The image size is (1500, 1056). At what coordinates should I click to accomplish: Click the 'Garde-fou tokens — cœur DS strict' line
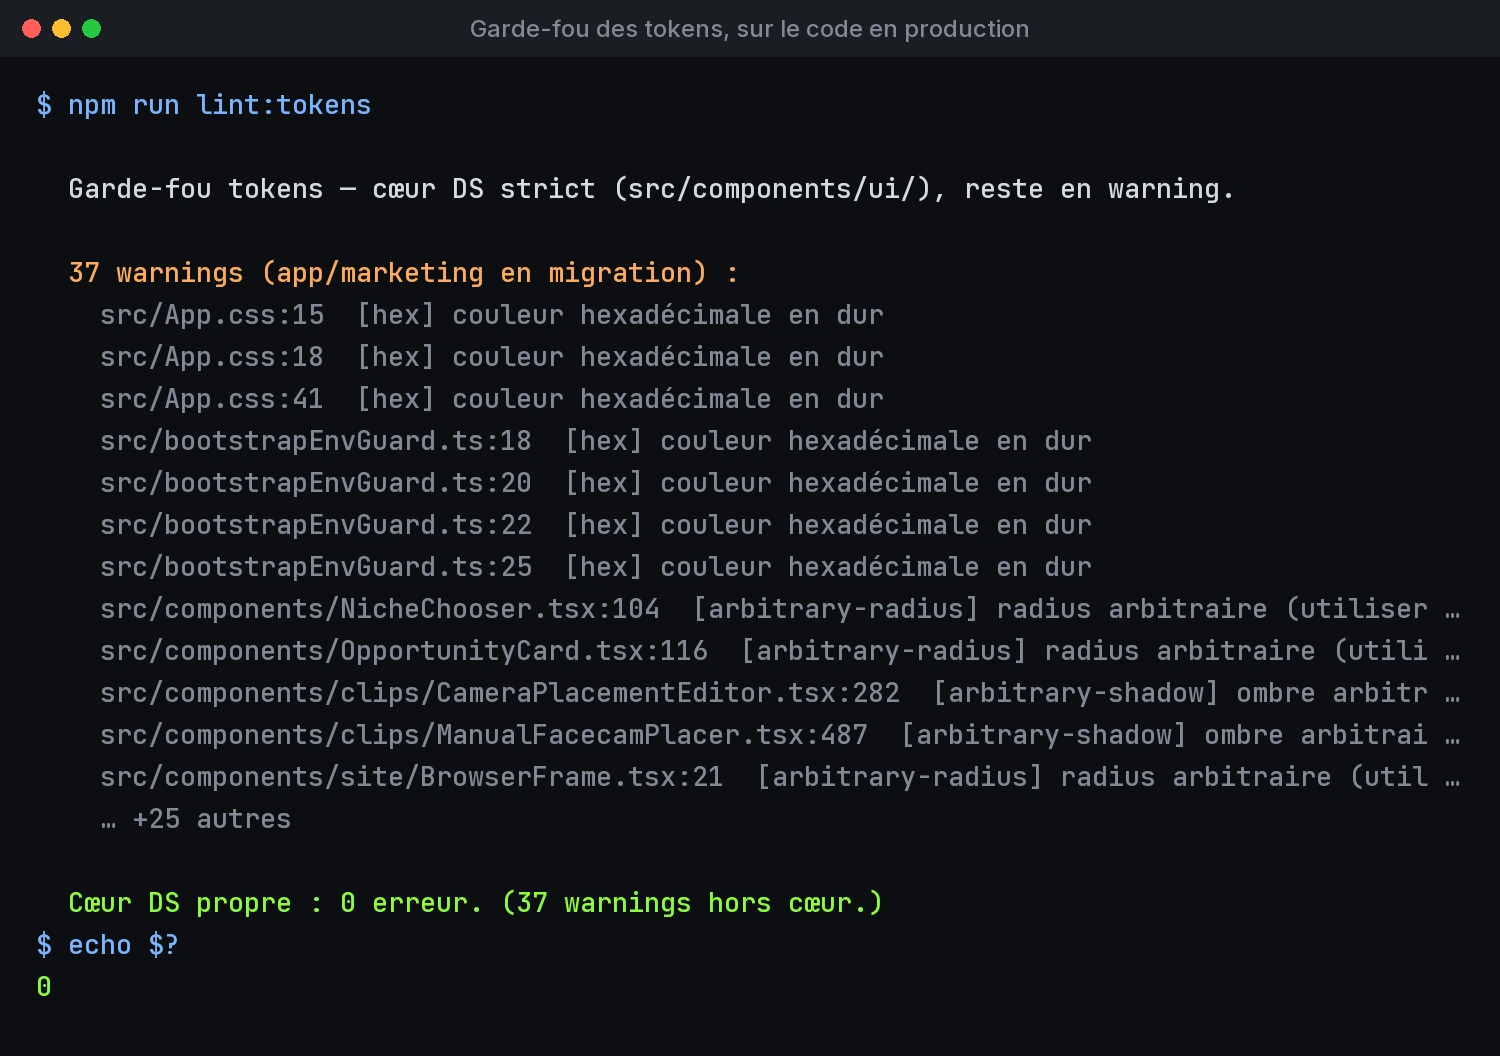pyautogui.click(x=651, y=189)
